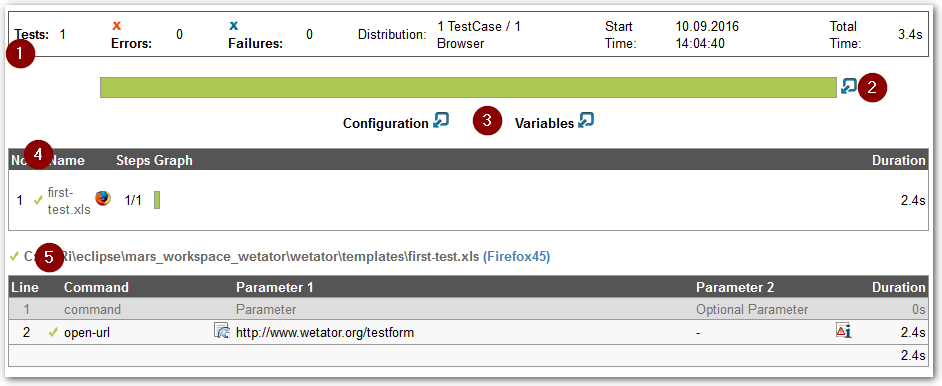Screen dimensions: 942x386
Task: Click the Configuration label
Action: (386, 124)
